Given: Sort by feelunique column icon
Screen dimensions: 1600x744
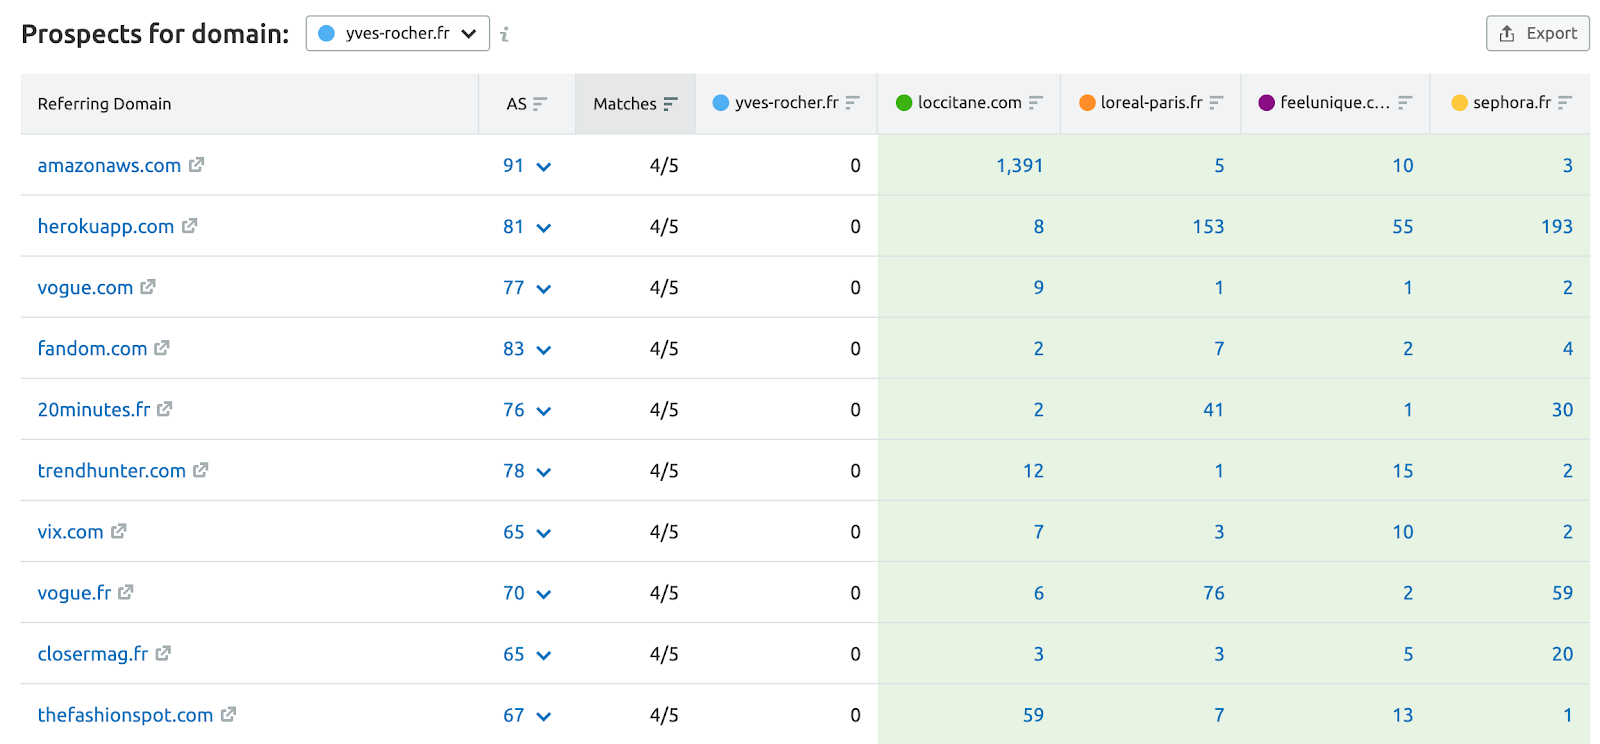Looking at the screenshot, I should pyautogui.click(x=1405, y=102).
